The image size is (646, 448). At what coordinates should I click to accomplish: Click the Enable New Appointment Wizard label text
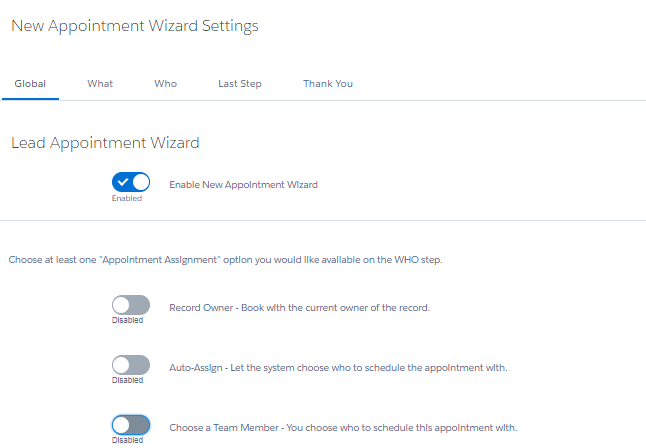(243, 185)
